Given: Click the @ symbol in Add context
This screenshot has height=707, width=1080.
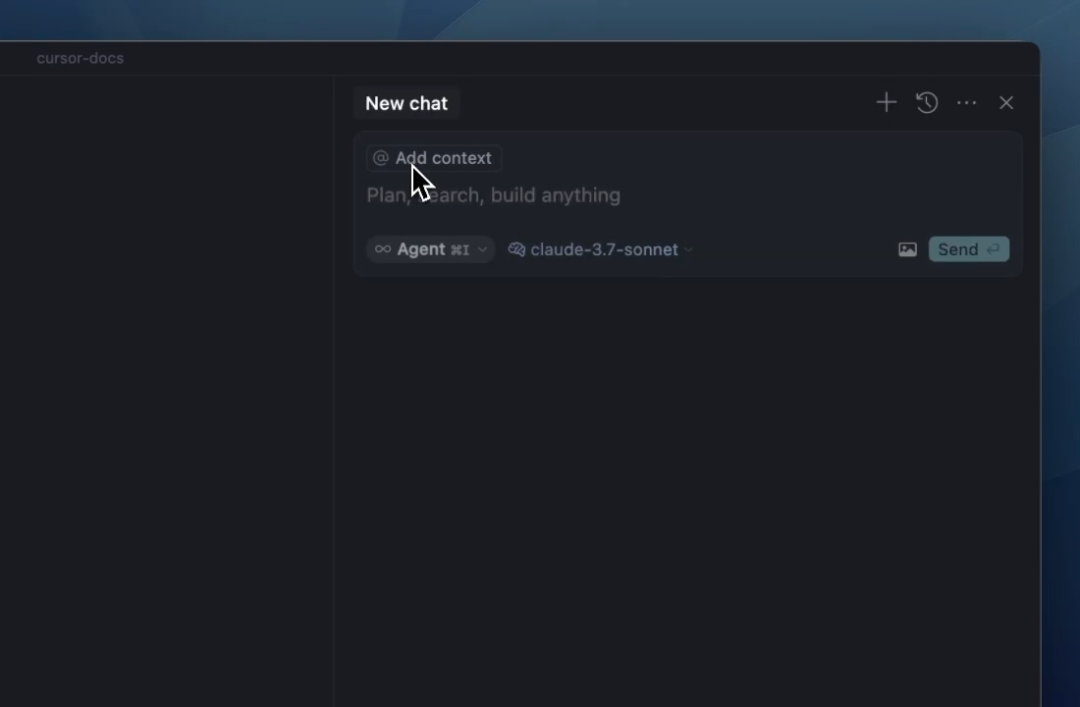Looking at the screenshot, I should coord(380,158).
